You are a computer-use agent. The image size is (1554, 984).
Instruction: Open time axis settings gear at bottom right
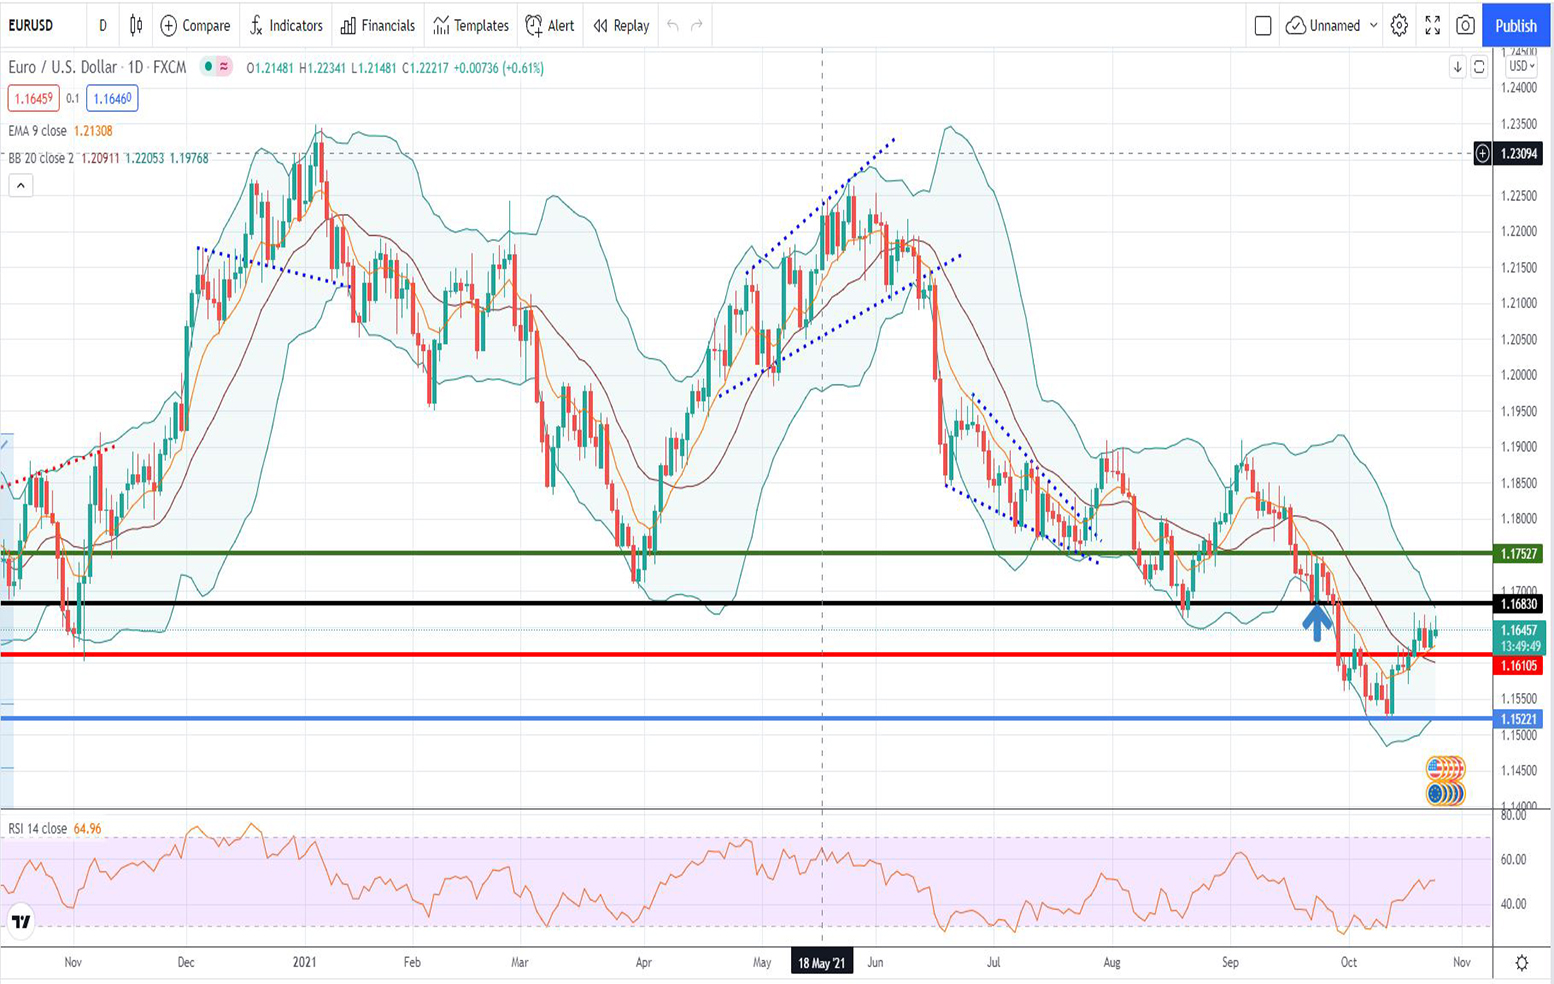pos(1521,963)
